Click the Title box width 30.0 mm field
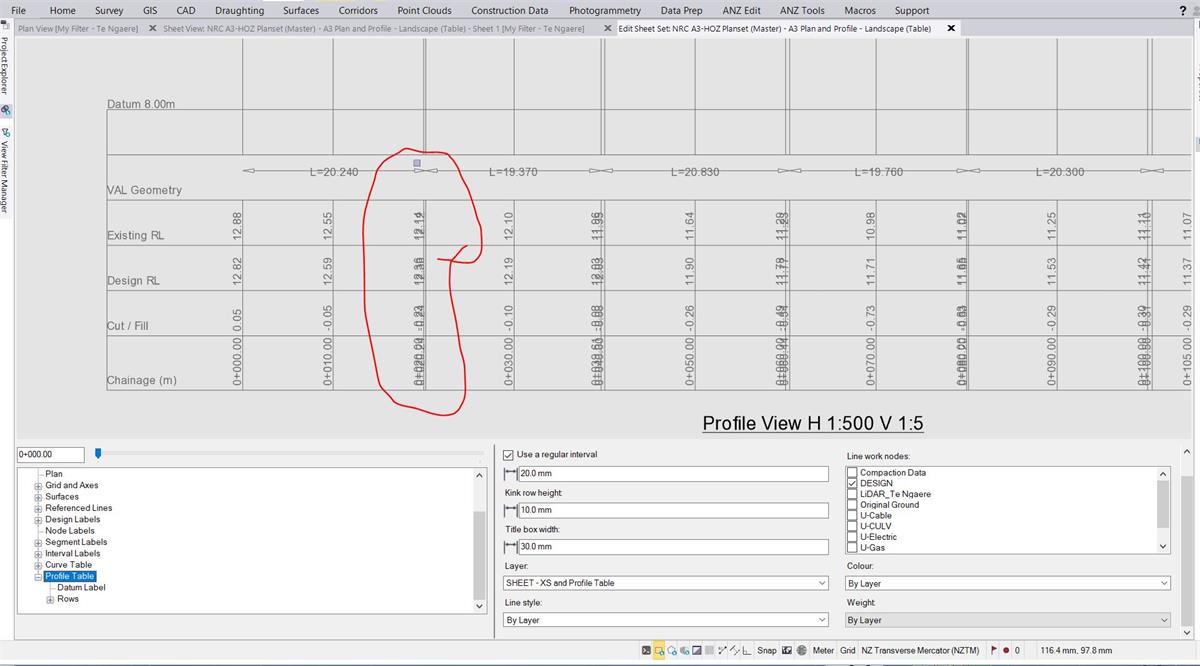This screenshot has width=1200, height=666. [x=673, y=547]
